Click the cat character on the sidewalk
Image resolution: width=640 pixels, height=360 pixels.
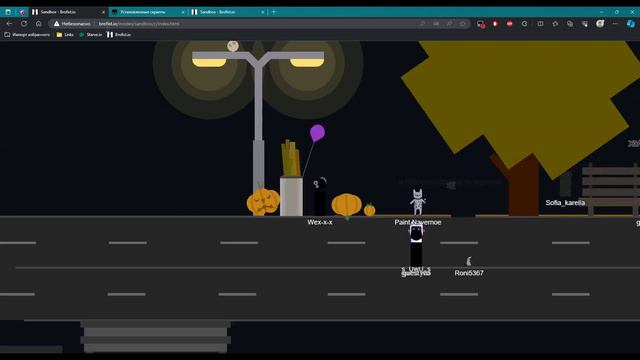[x=418, y=202]
